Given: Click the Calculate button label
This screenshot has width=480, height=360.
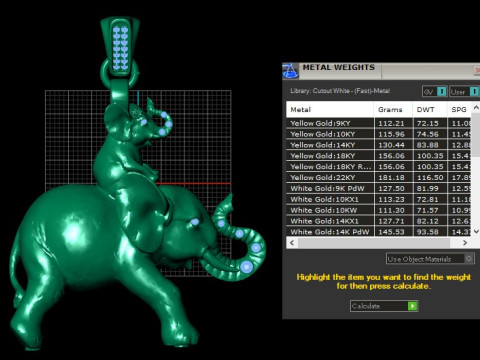Looking at the screenshot, I should (366, 306).
